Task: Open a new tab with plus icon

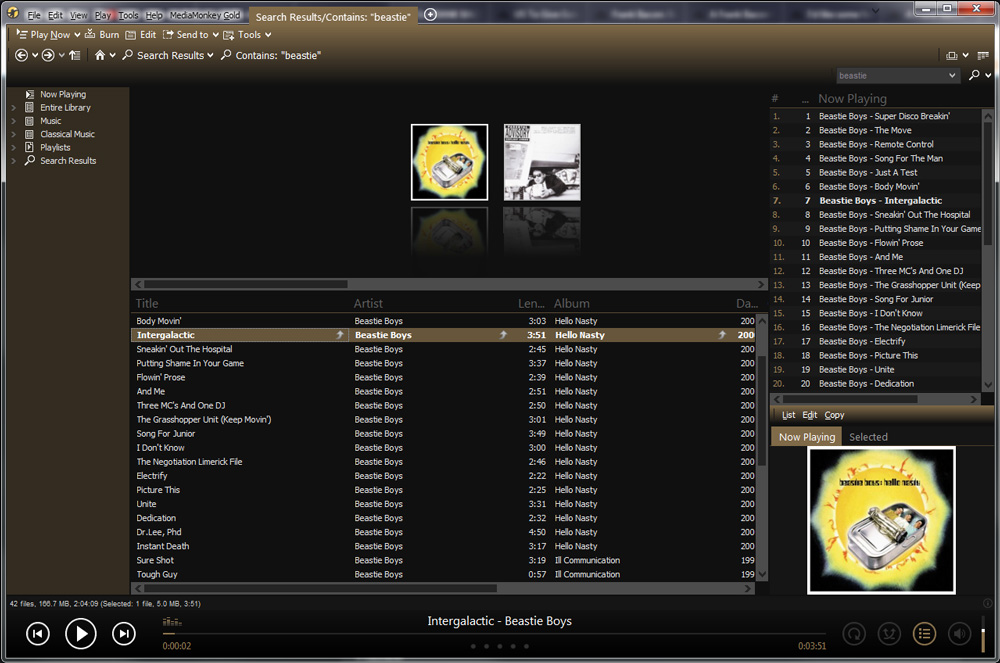Action: (430, 15)
